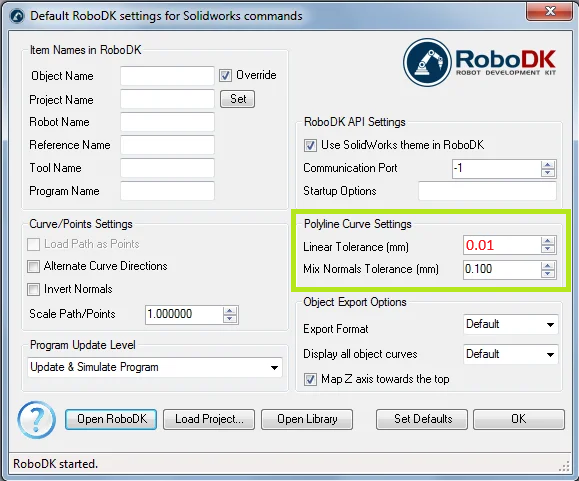This screenshot has height=481, width=579.
Task: Click the RoboDK icon in title bar
Action: coord(17,16)
